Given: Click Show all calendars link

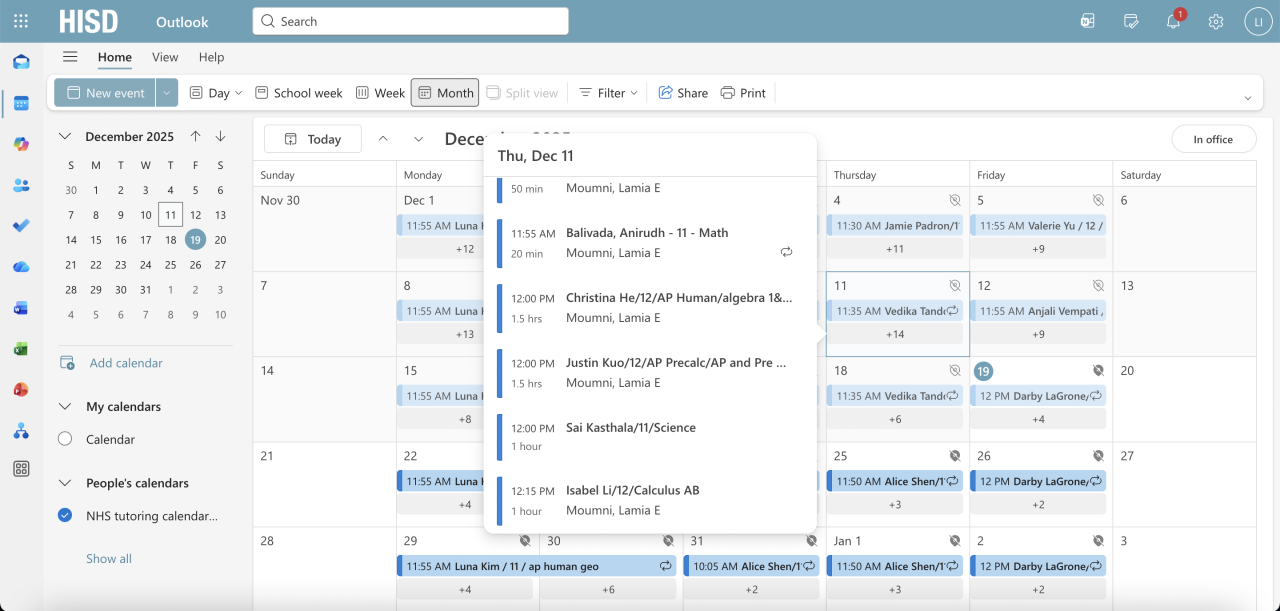Looking at the screenshot, I should (109, 559).
